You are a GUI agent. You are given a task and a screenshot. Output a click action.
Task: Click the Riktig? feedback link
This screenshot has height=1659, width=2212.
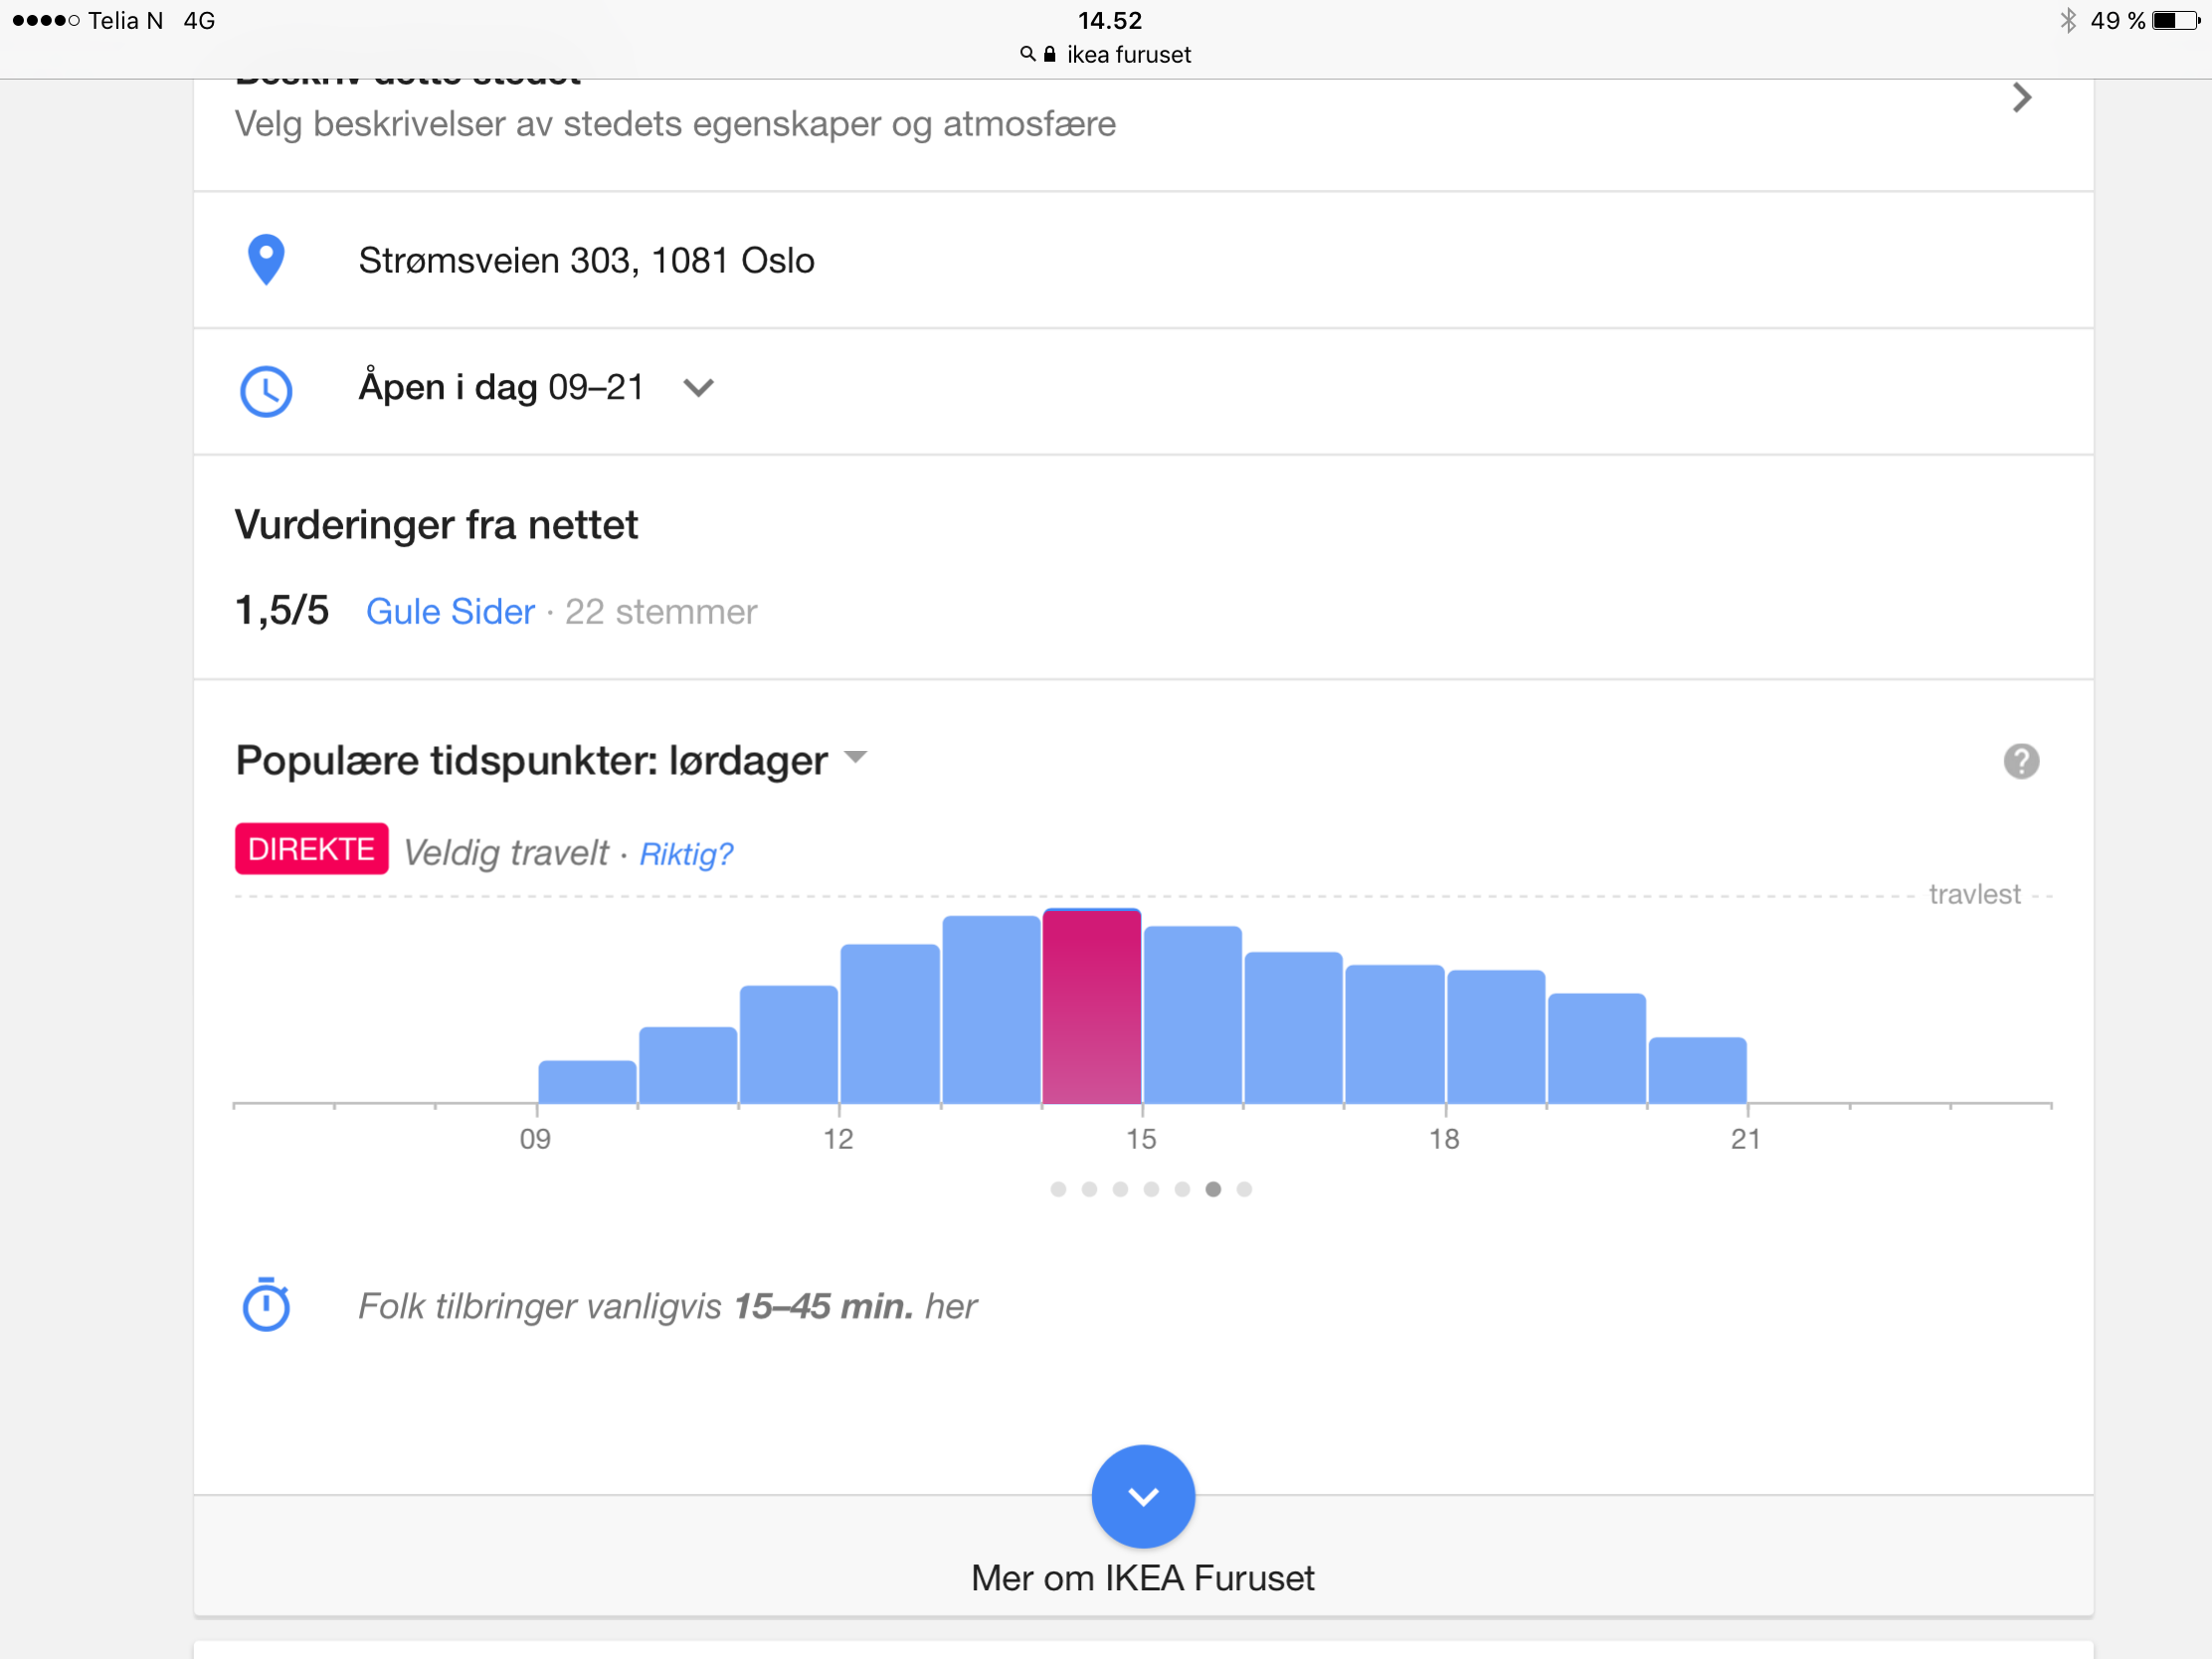coord(686,854)
